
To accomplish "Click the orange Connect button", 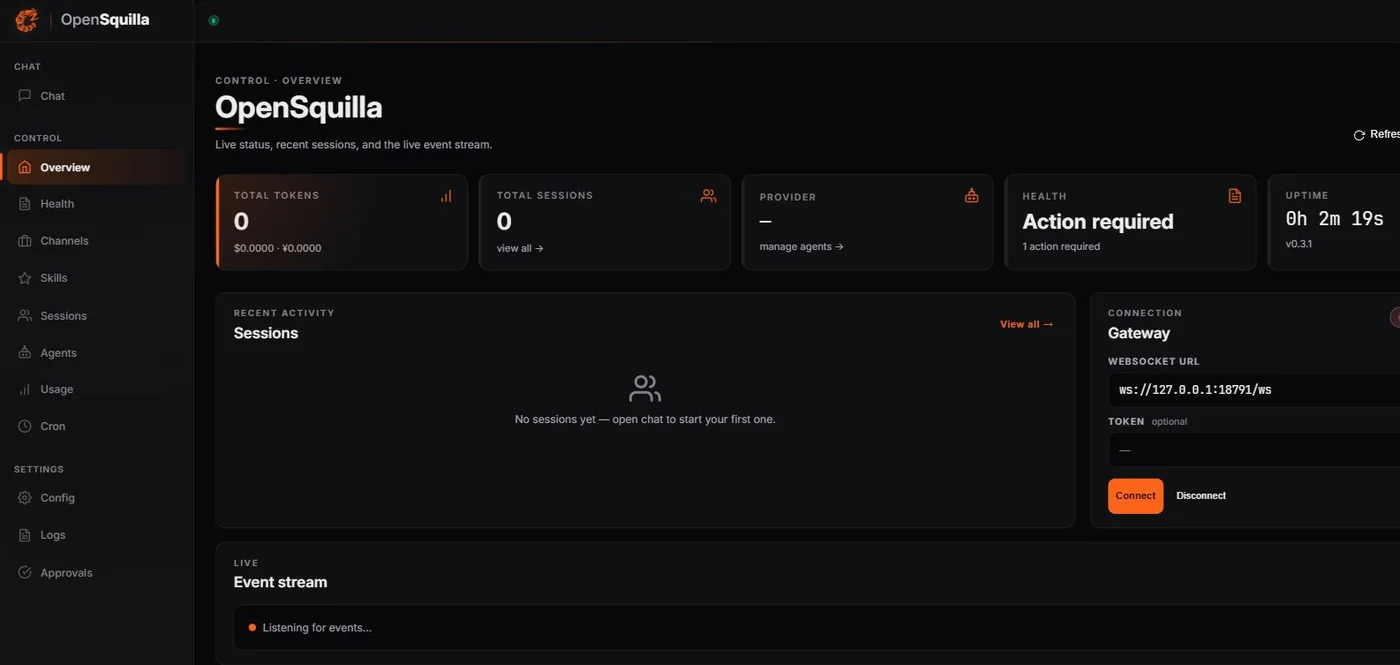I will click(x=1135, y=496).
